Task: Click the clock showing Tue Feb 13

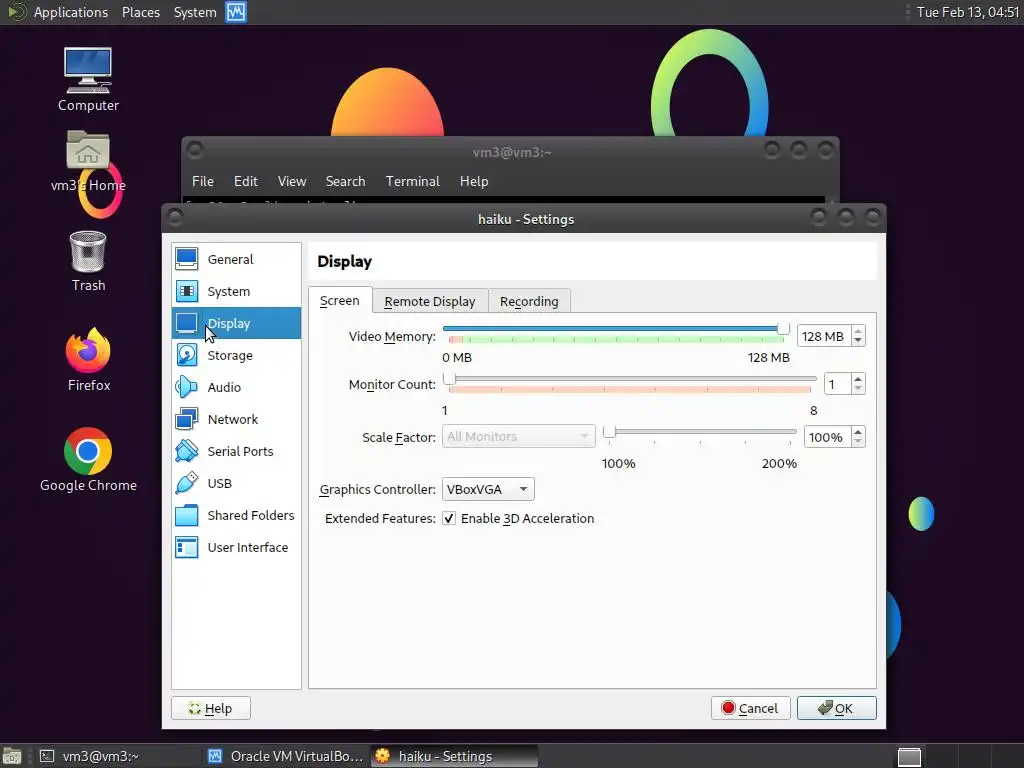Action: 967,12
